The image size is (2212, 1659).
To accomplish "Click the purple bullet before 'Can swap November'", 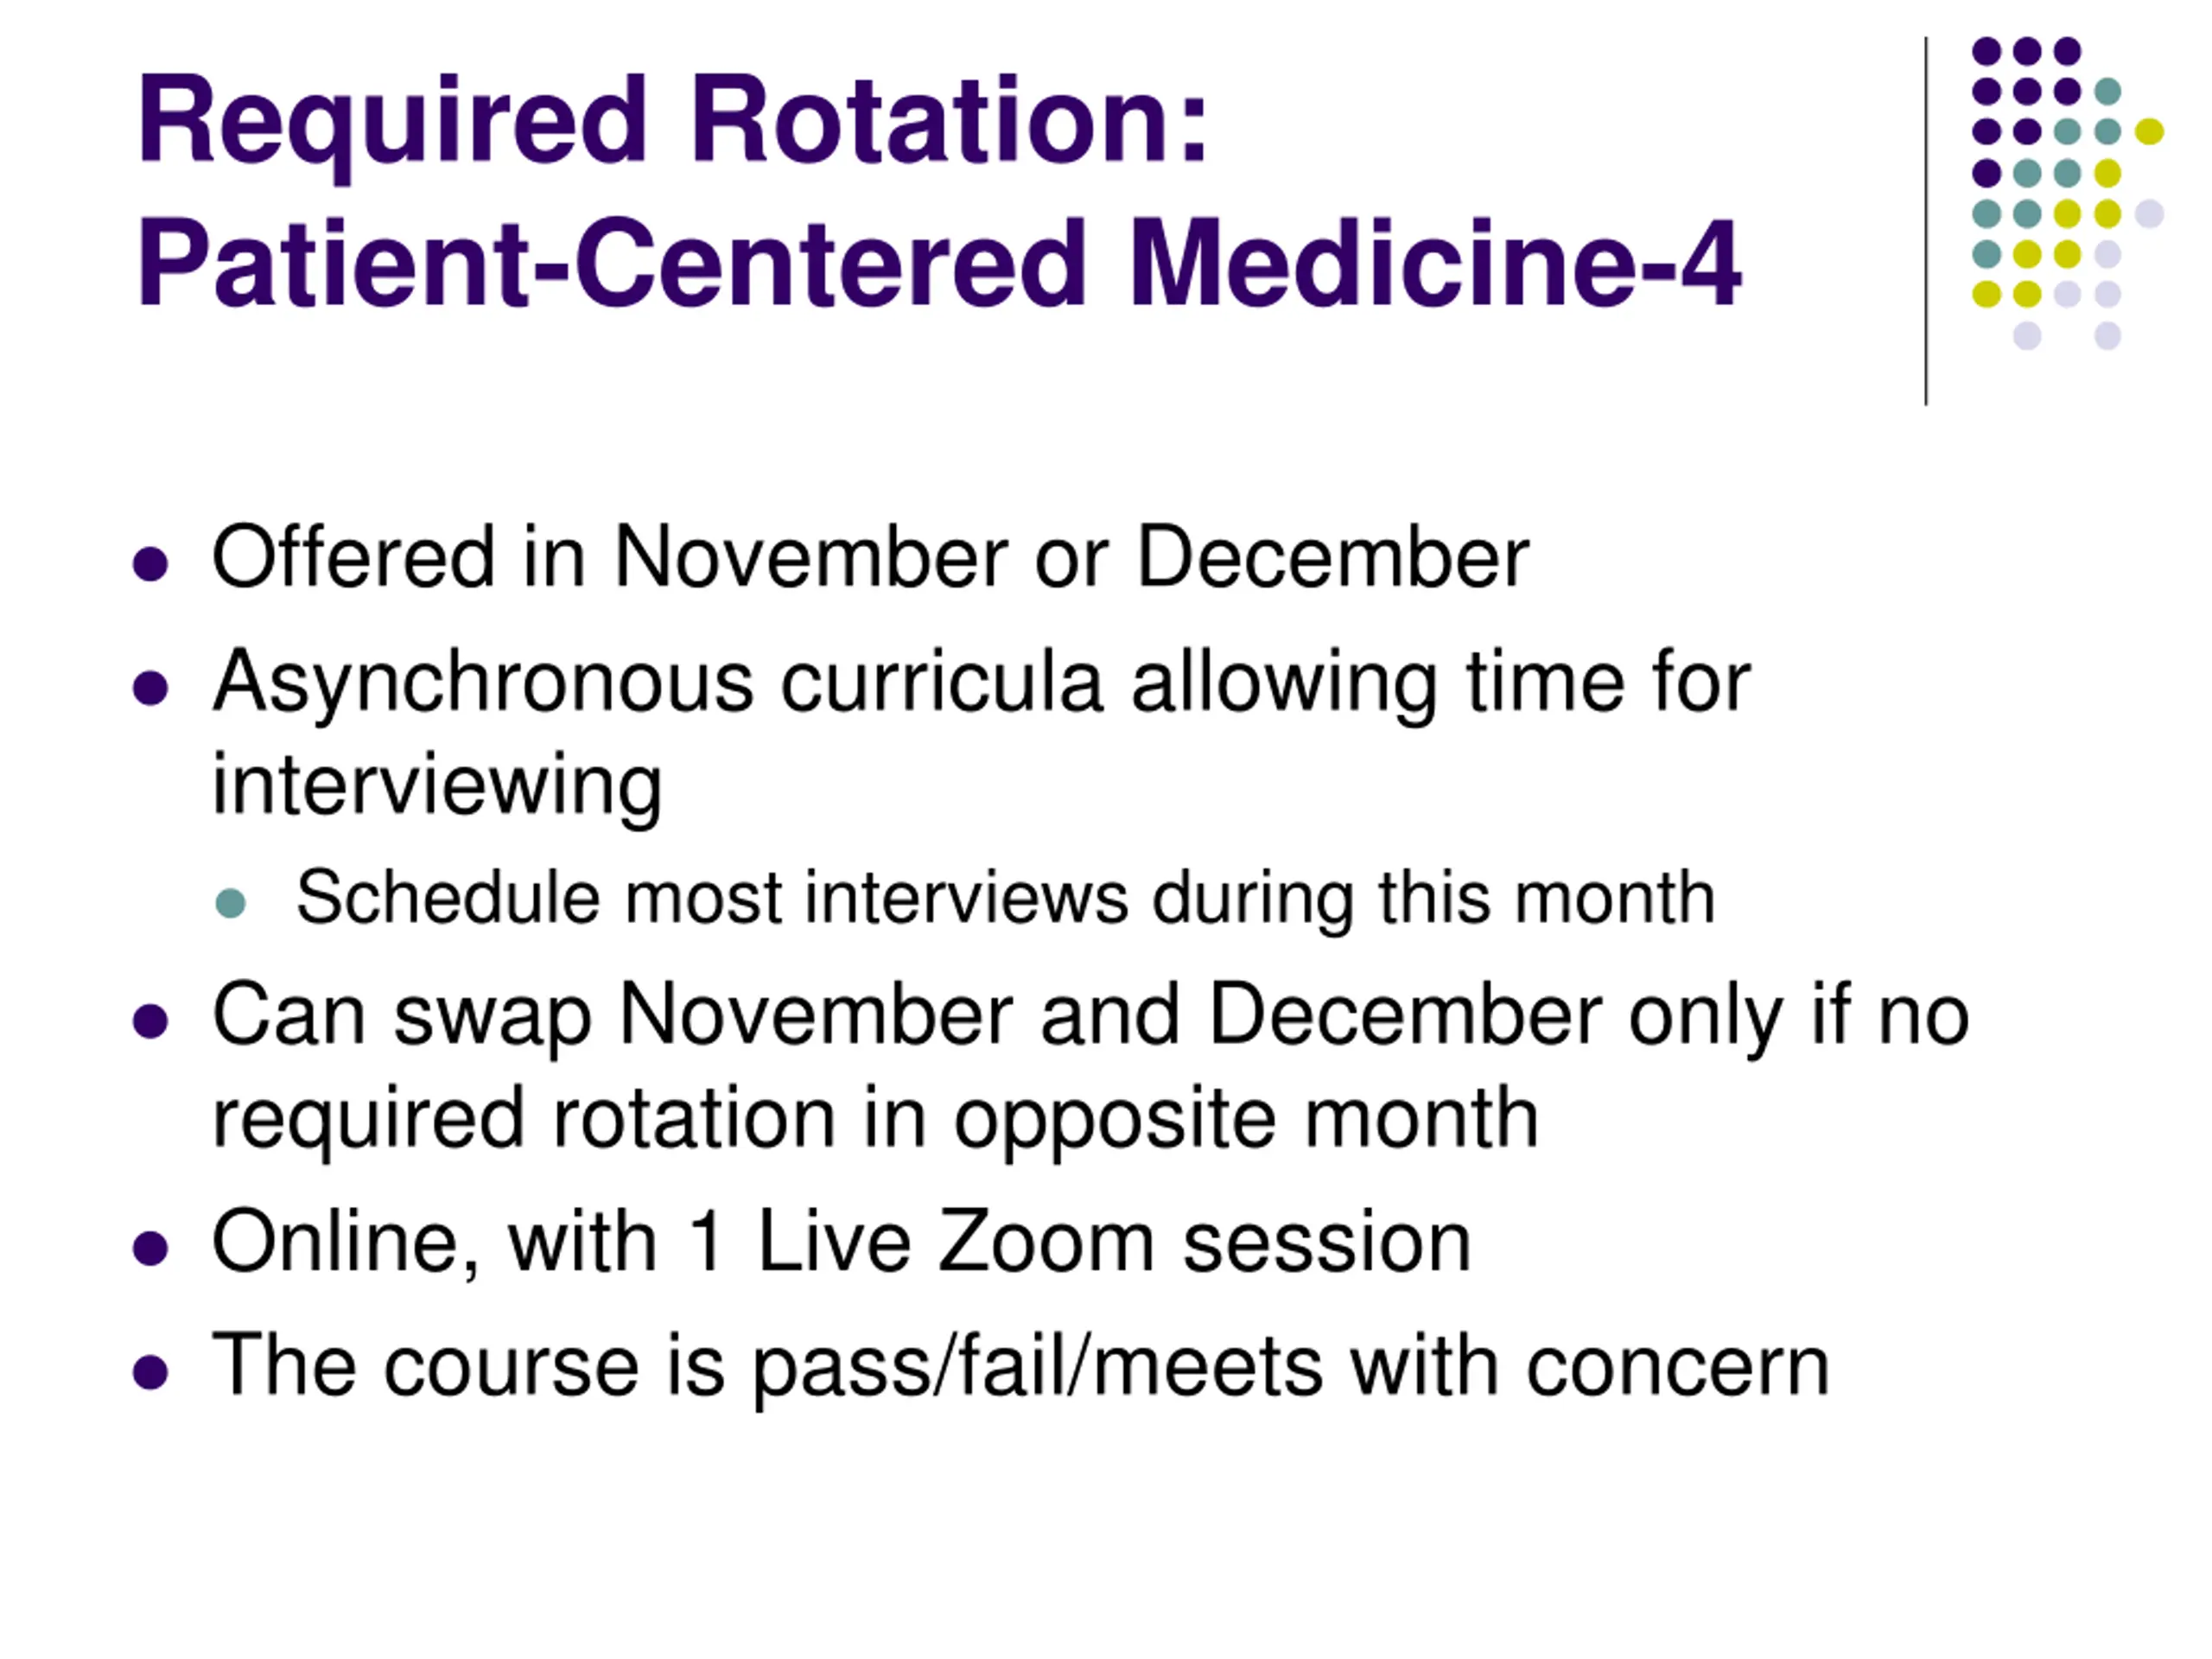I will pyautogui.click(x=150, y=1022).
